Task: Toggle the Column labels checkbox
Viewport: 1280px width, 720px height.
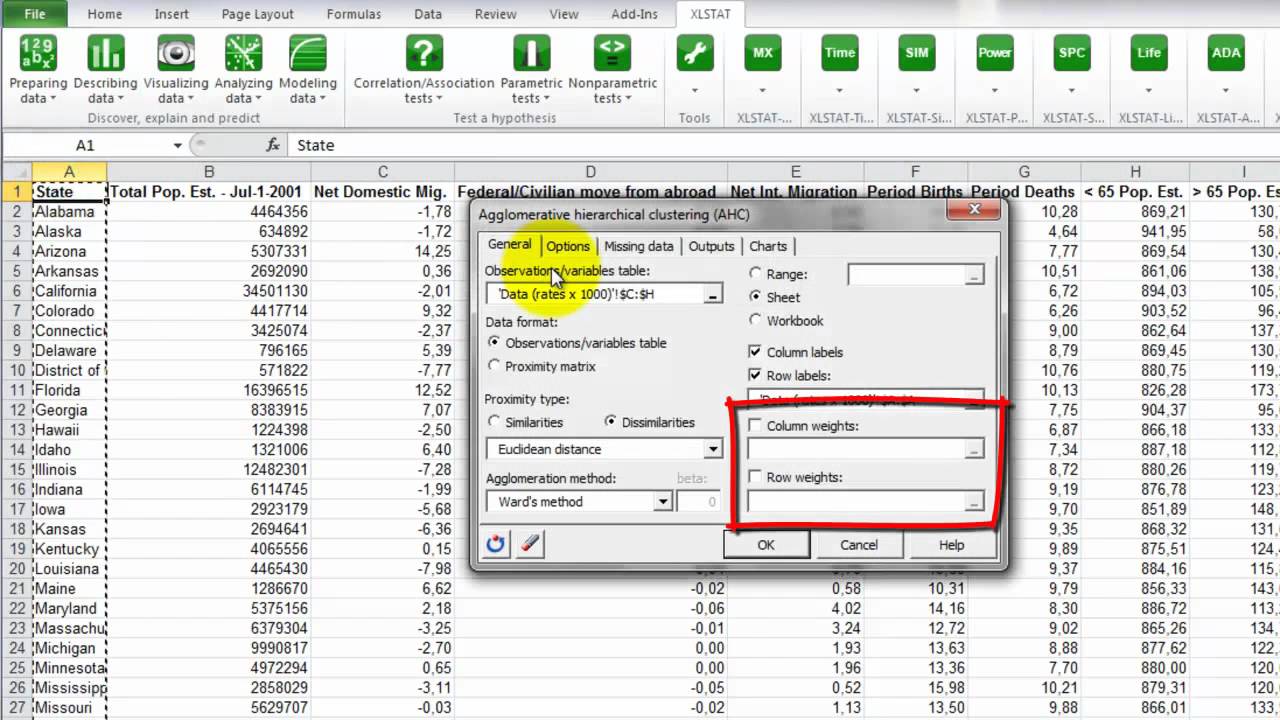Action: 755,352
